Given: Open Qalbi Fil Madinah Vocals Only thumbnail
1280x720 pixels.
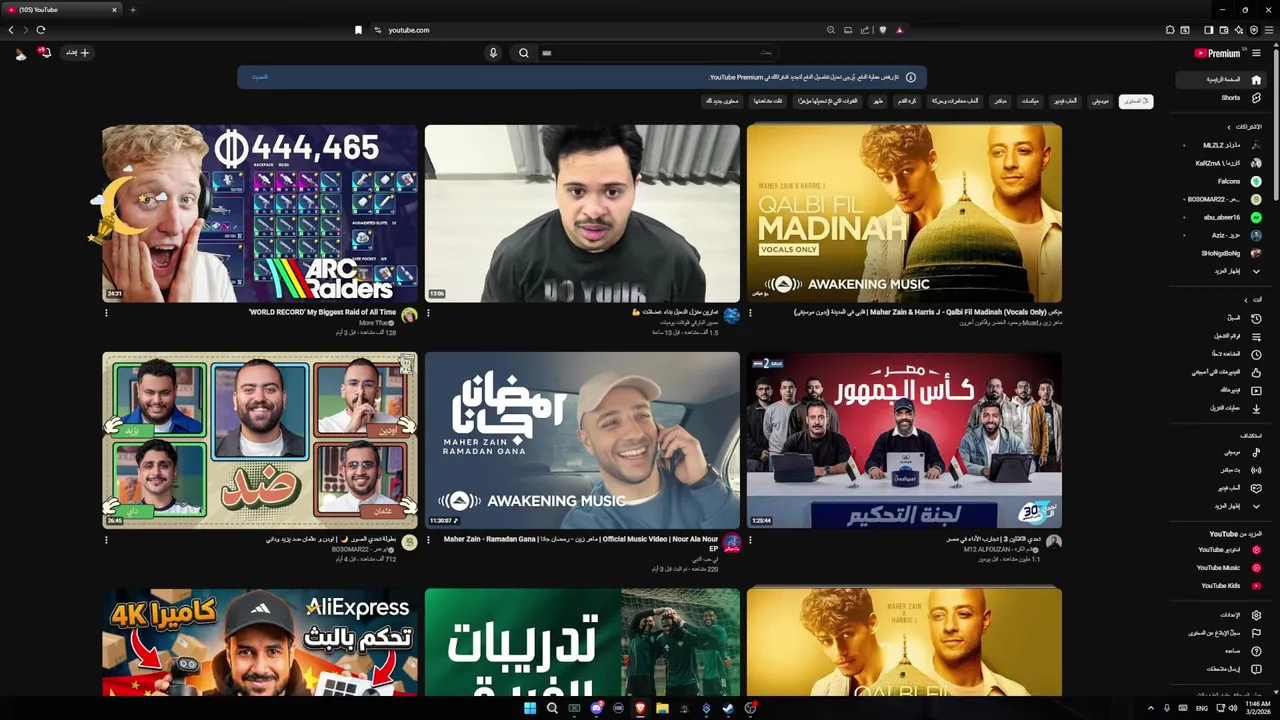Looking at the screenshot, I should pos(904,213).
